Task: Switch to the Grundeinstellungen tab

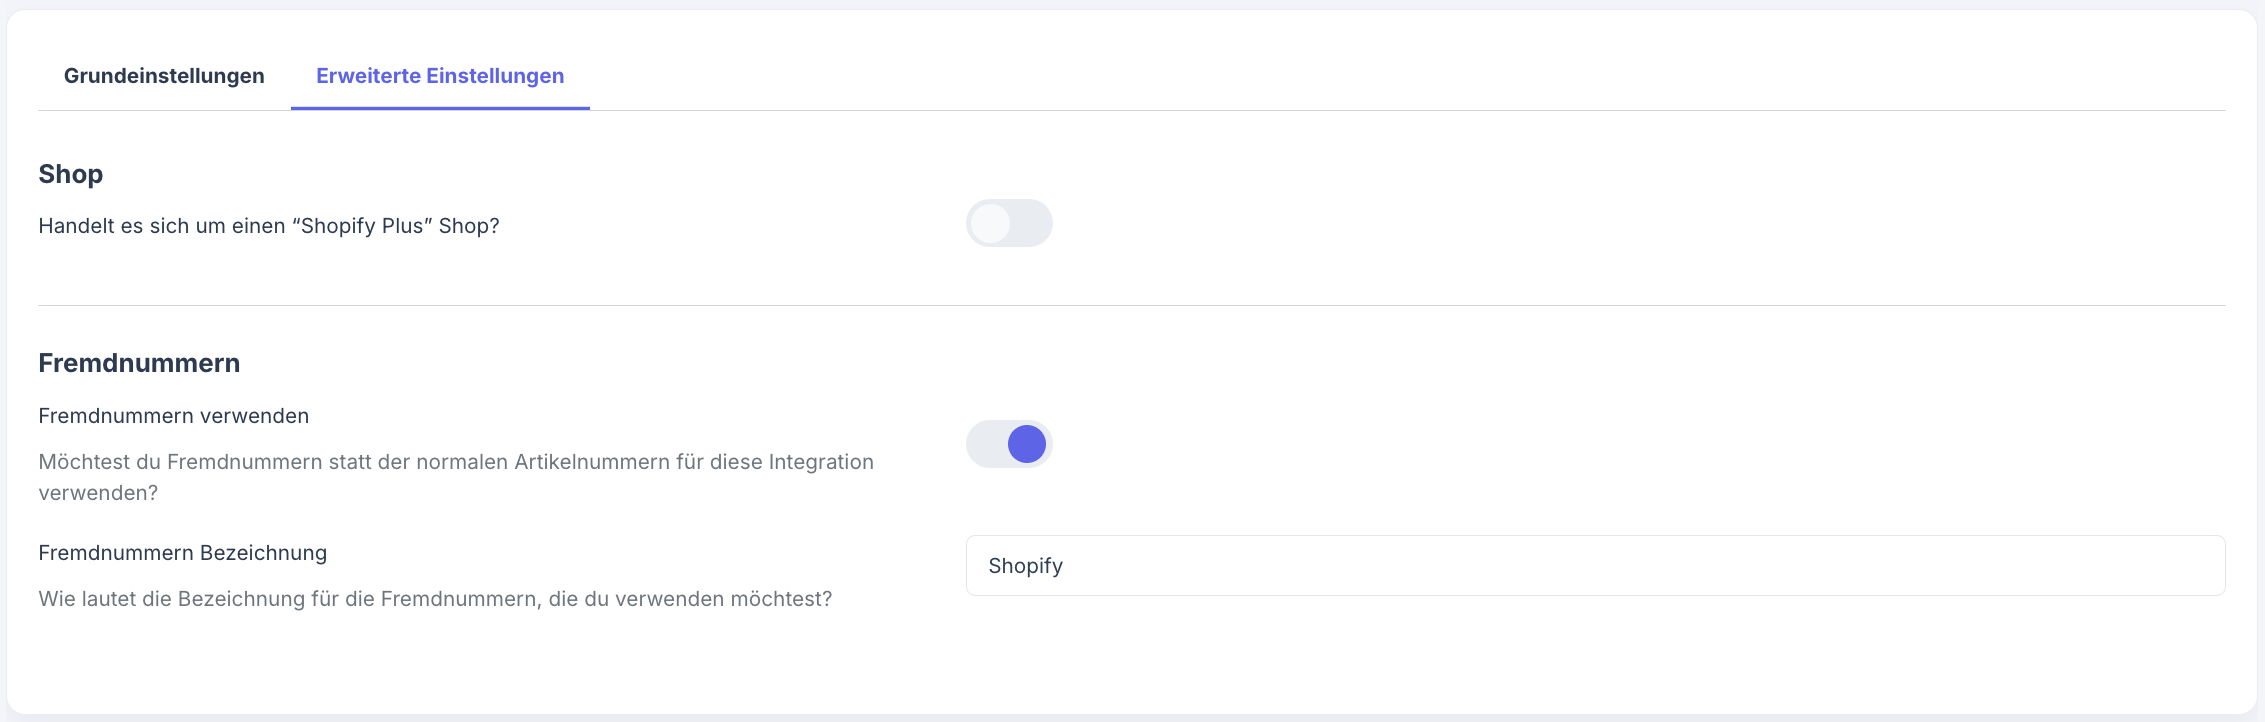Action: point(164,76)
